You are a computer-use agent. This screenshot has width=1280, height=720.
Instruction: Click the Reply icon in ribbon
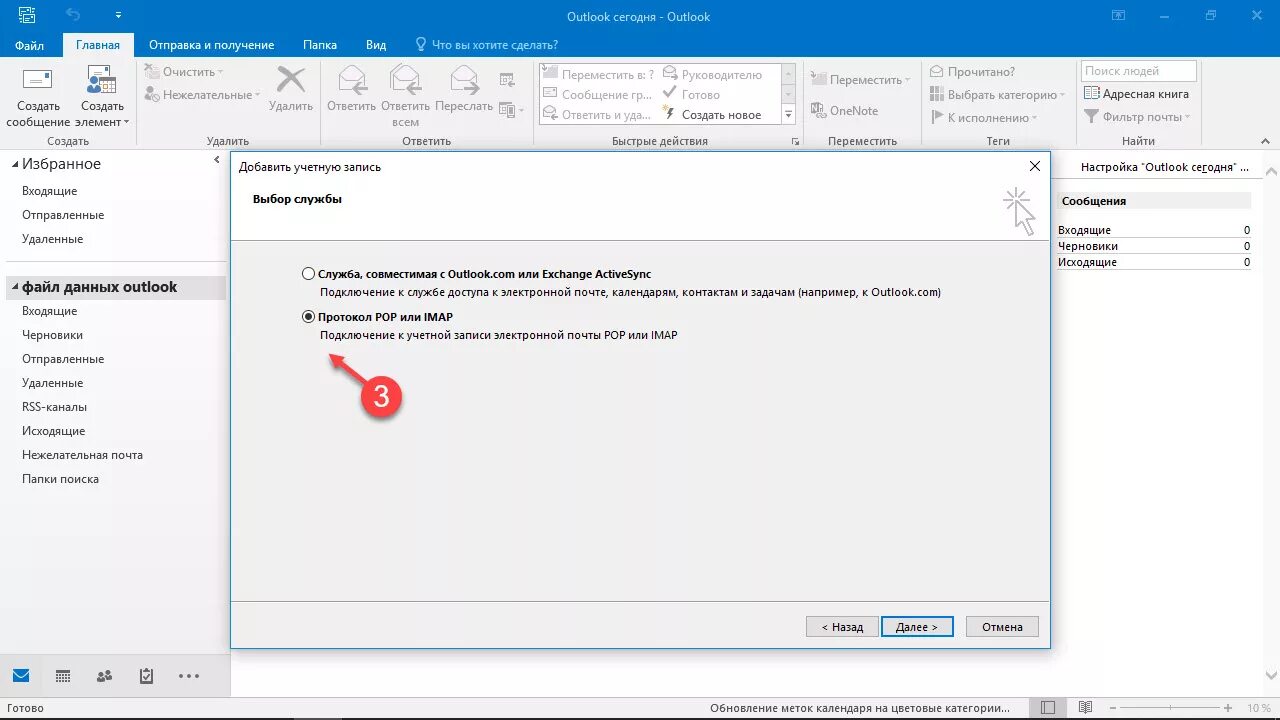(x=351, y=80)
